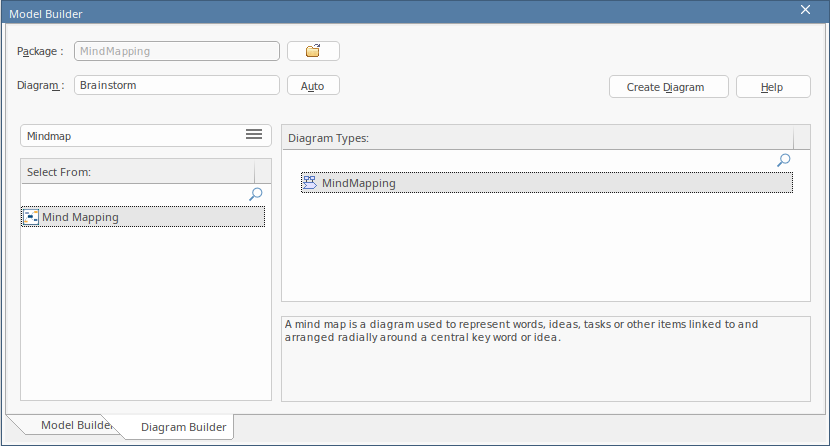Select the MindMapping diagram type icon
Screen dimensions: 830x446
310,183
